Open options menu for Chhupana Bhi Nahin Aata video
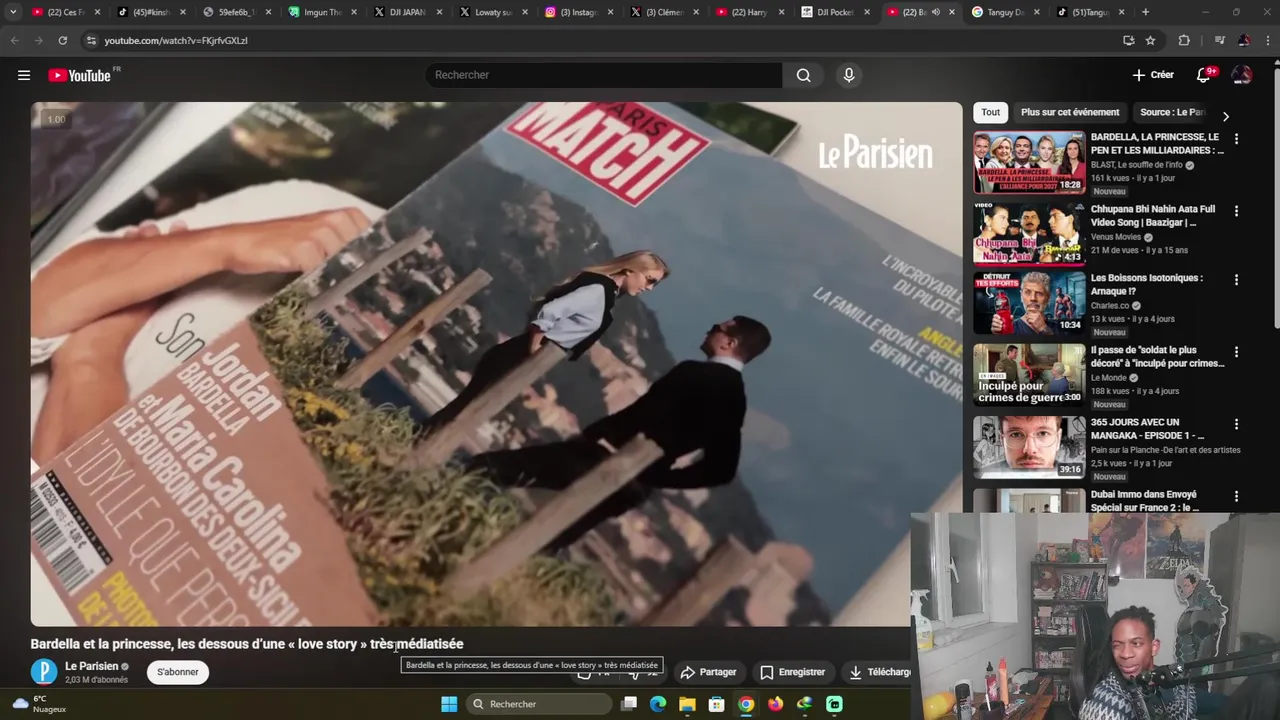The width and height of the screenshot is (1280, 720). pos(1236,211)
